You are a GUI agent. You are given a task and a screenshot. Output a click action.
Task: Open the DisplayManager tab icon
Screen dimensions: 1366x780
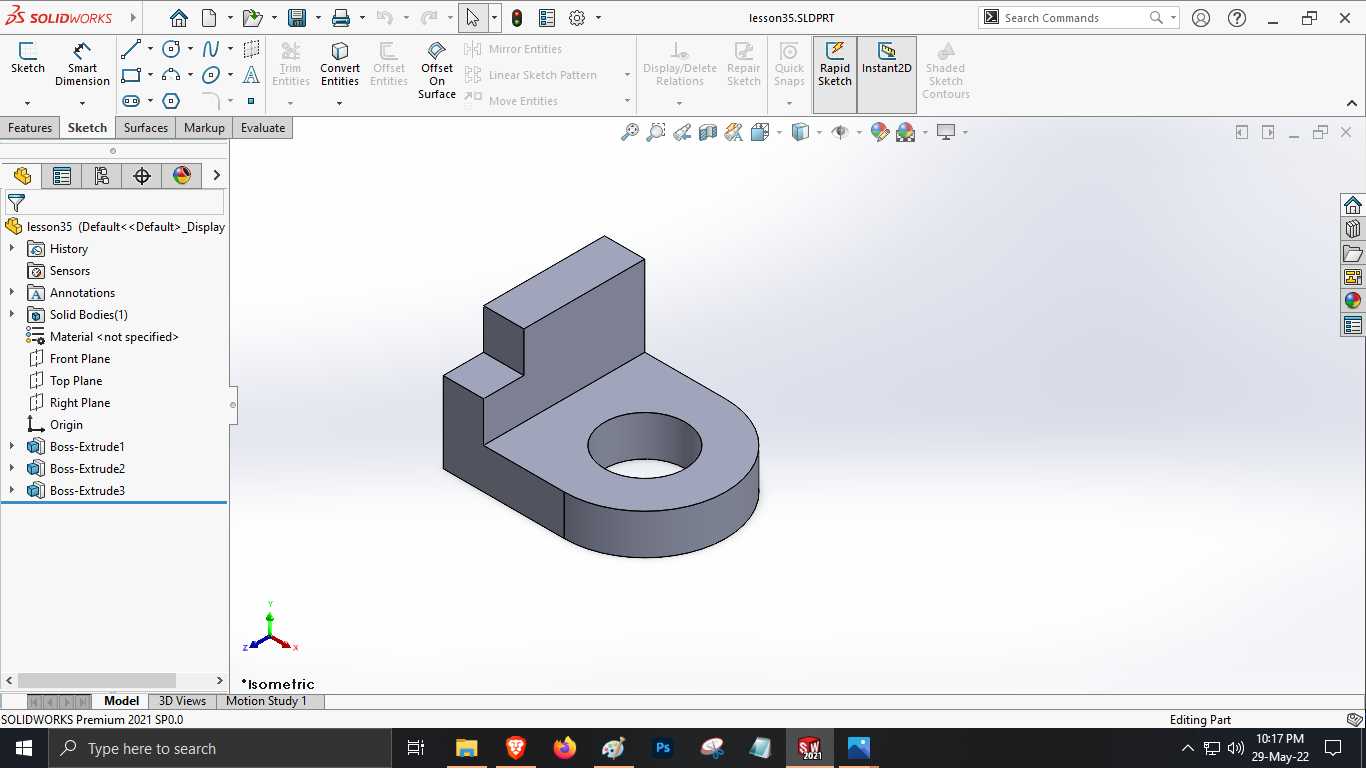pos(182,176)
